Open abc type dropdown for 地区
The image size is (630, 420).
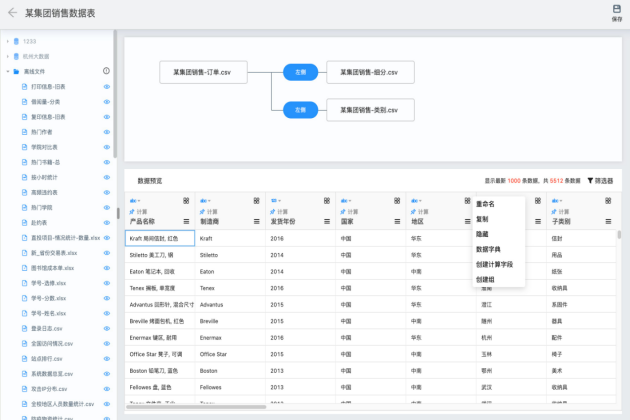[x=416, y=201]
